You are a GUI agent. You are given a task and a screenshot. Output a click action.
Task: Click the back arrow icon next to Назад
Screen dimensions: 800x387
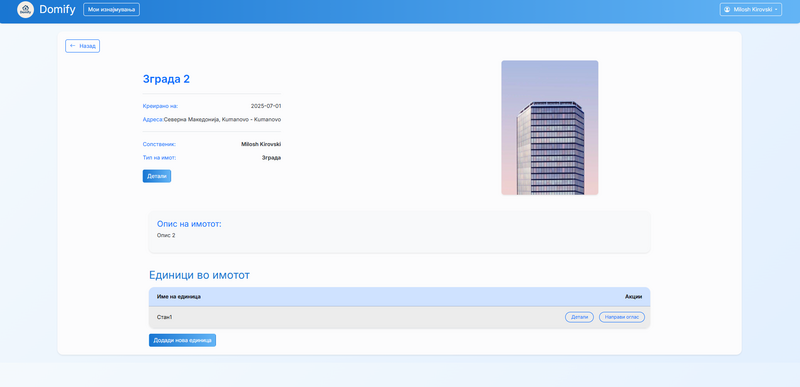(x=72, y=46)
